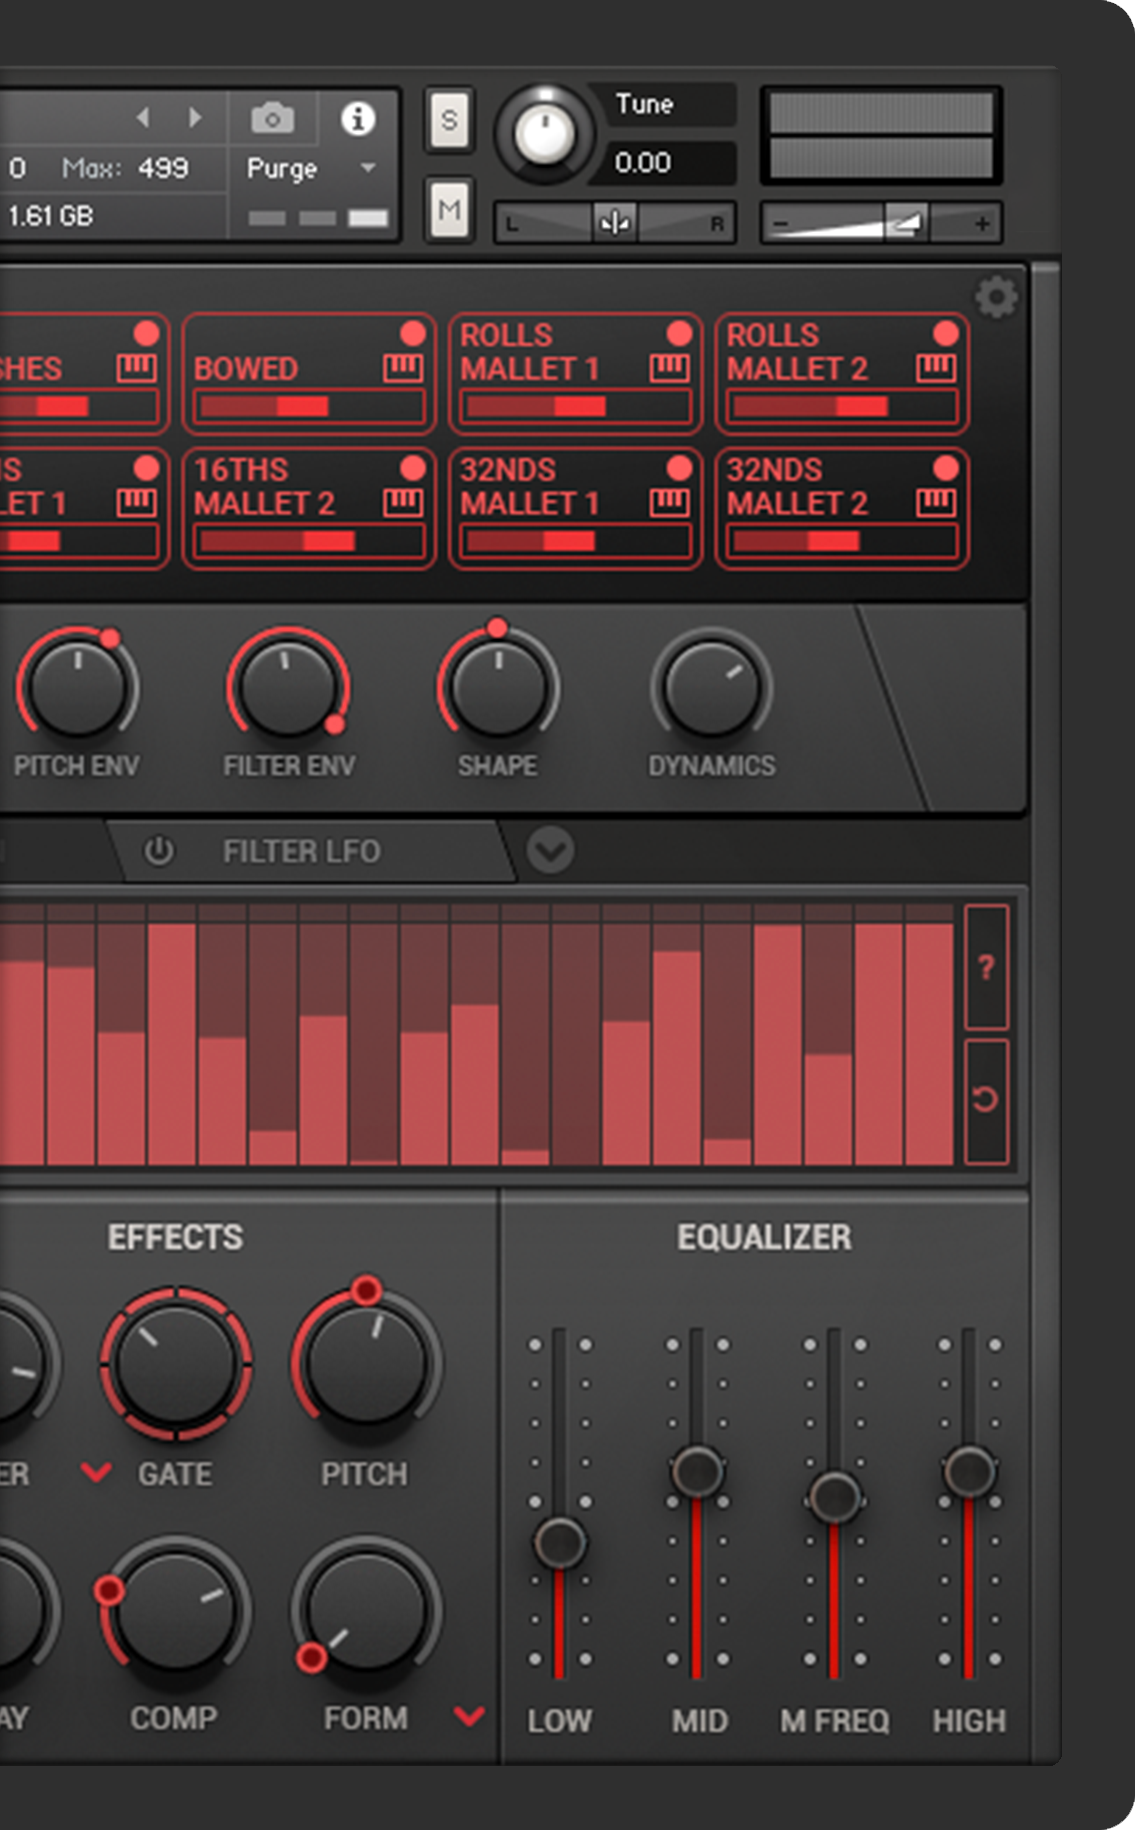Toggle ROLLS MALLET 1 red dot
The height and width of the screenshot is (1830, 1135).
point(679,333)
